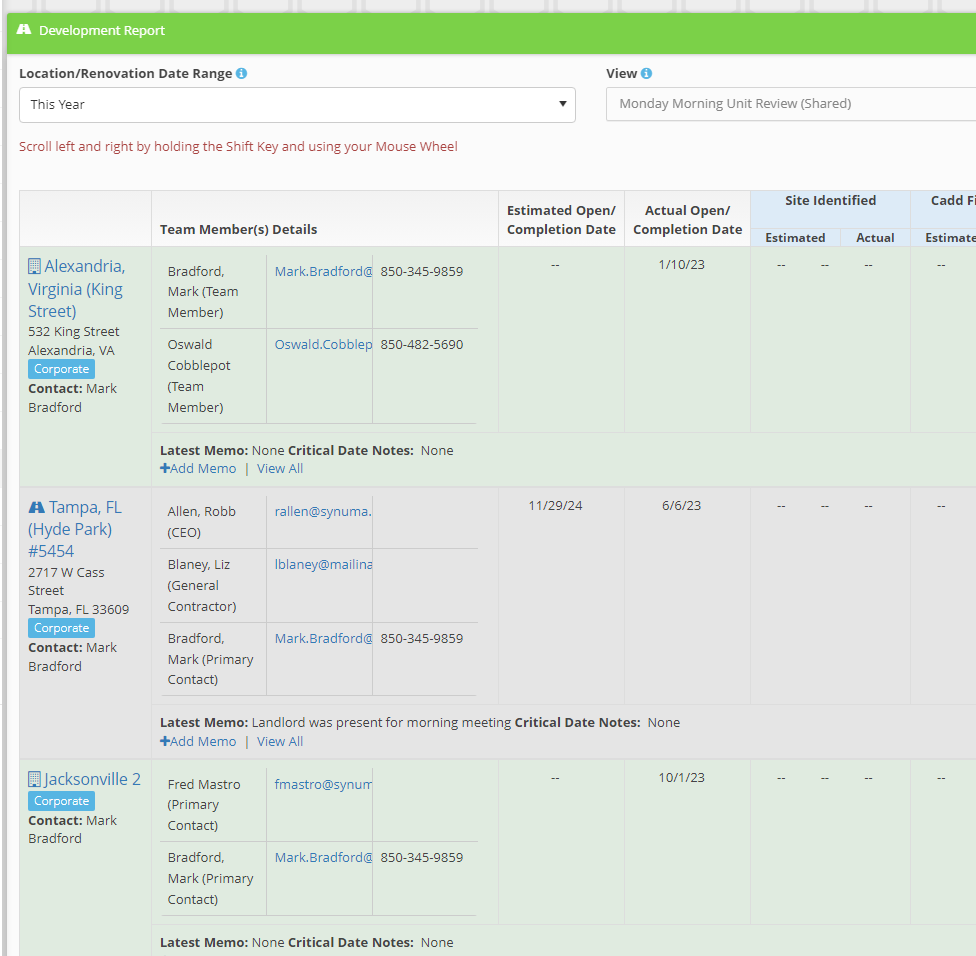The width and height of the screenshot is (976, 956).
Task: Open the This Year date range dropdown
Action: 298,105
